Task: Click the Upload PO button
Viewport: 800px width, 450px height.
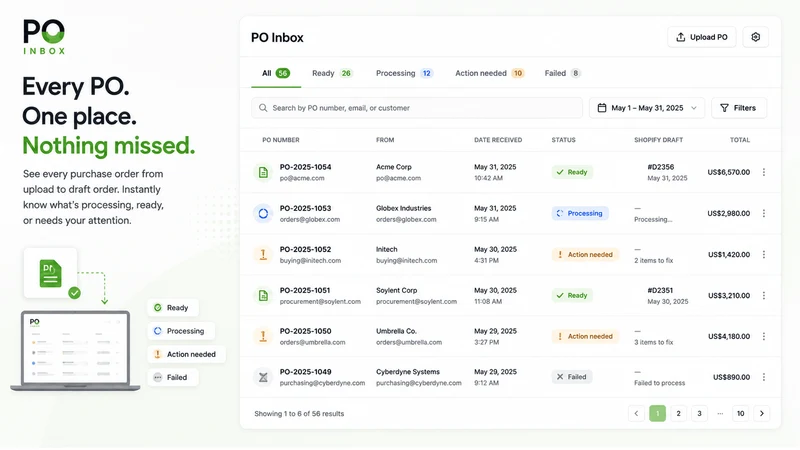Action: pos(702,37)
